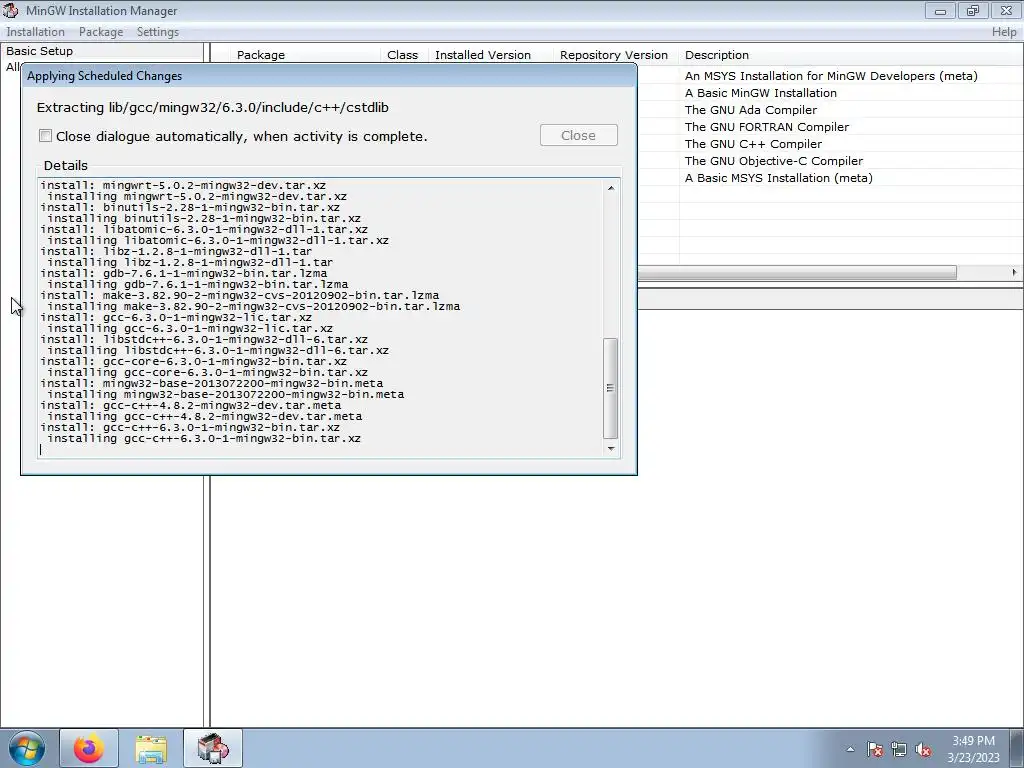Select 'The GNU FORTRAN Compiler' row

pos(766,127)
